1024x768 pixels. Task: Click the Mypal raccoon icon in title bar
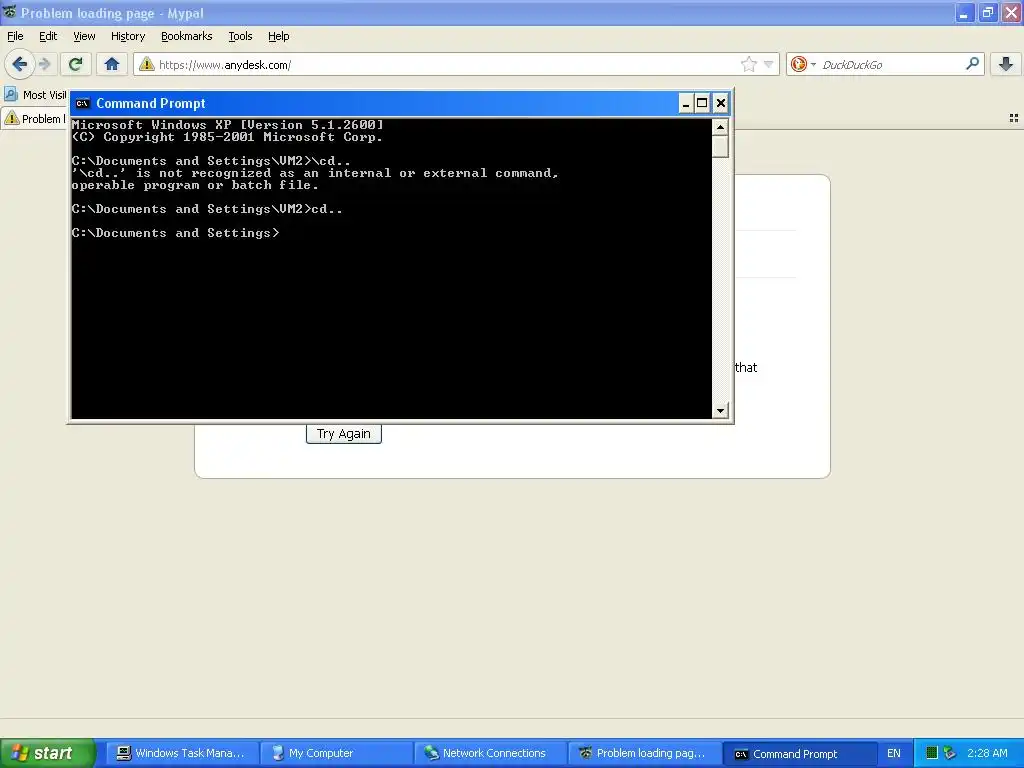coord(10,12)
